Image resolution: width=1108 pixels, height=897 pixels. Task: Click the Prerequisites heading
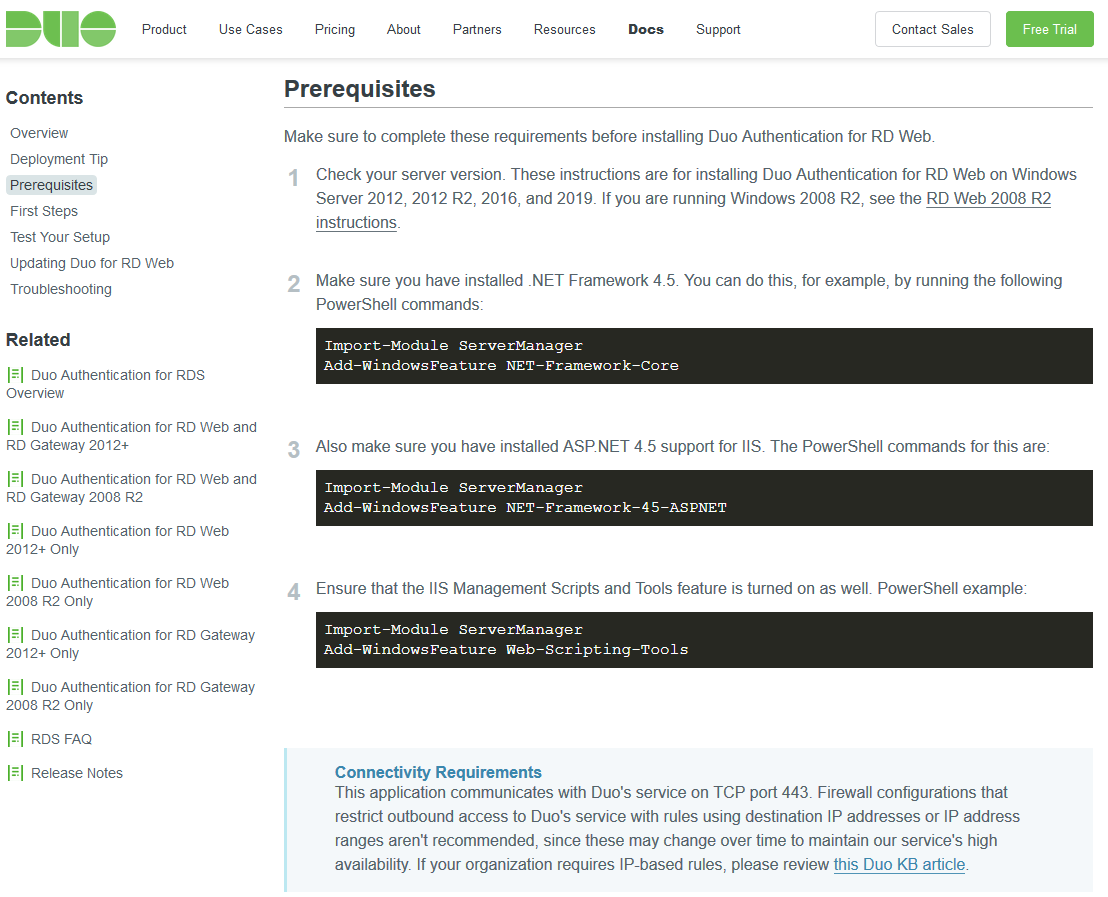point(360,89)
